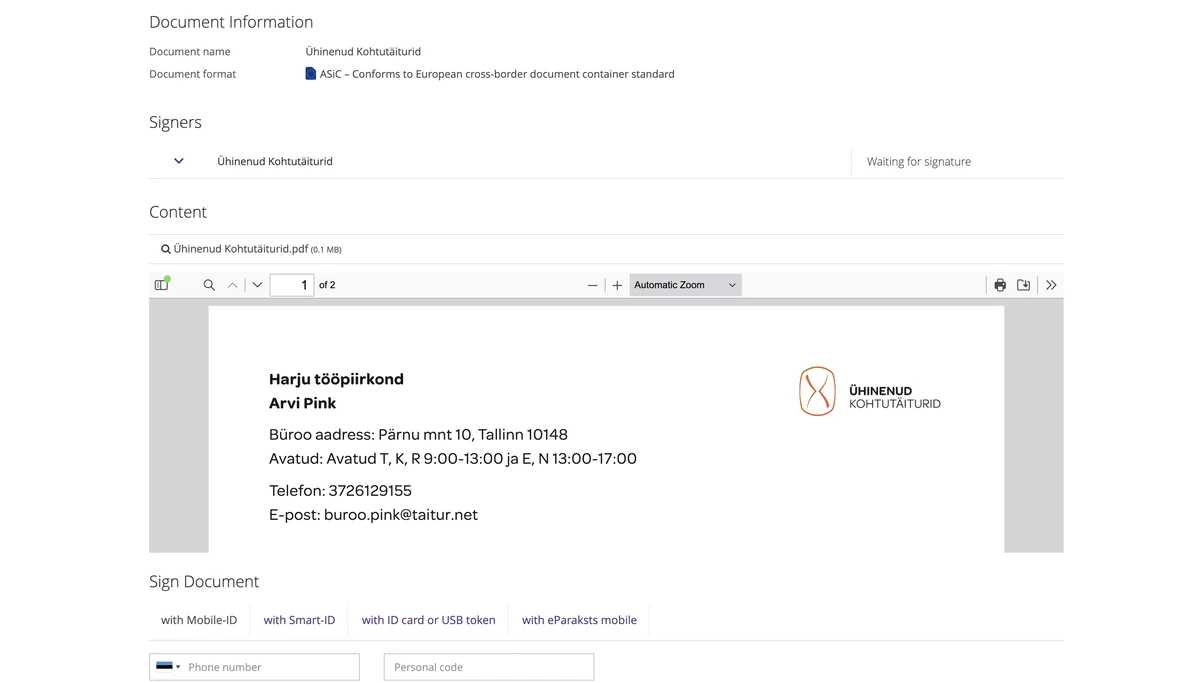This screenshot has width=1200, height=683.
Task: Click the Document name label
Action: 189,51
